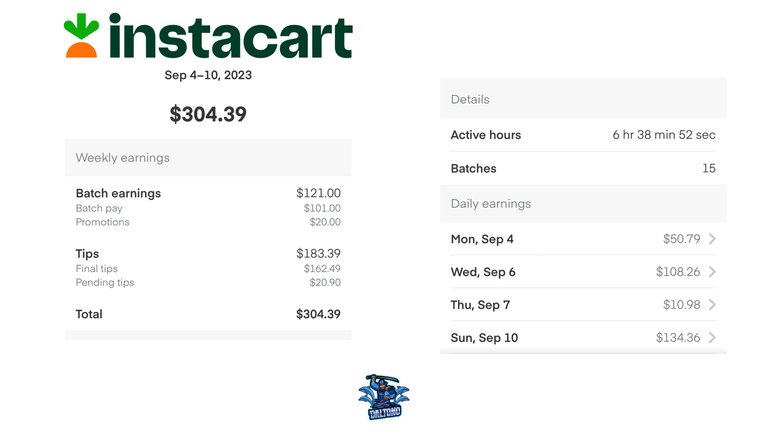Select the Weekly earnings section header

[x=208, y=158]
